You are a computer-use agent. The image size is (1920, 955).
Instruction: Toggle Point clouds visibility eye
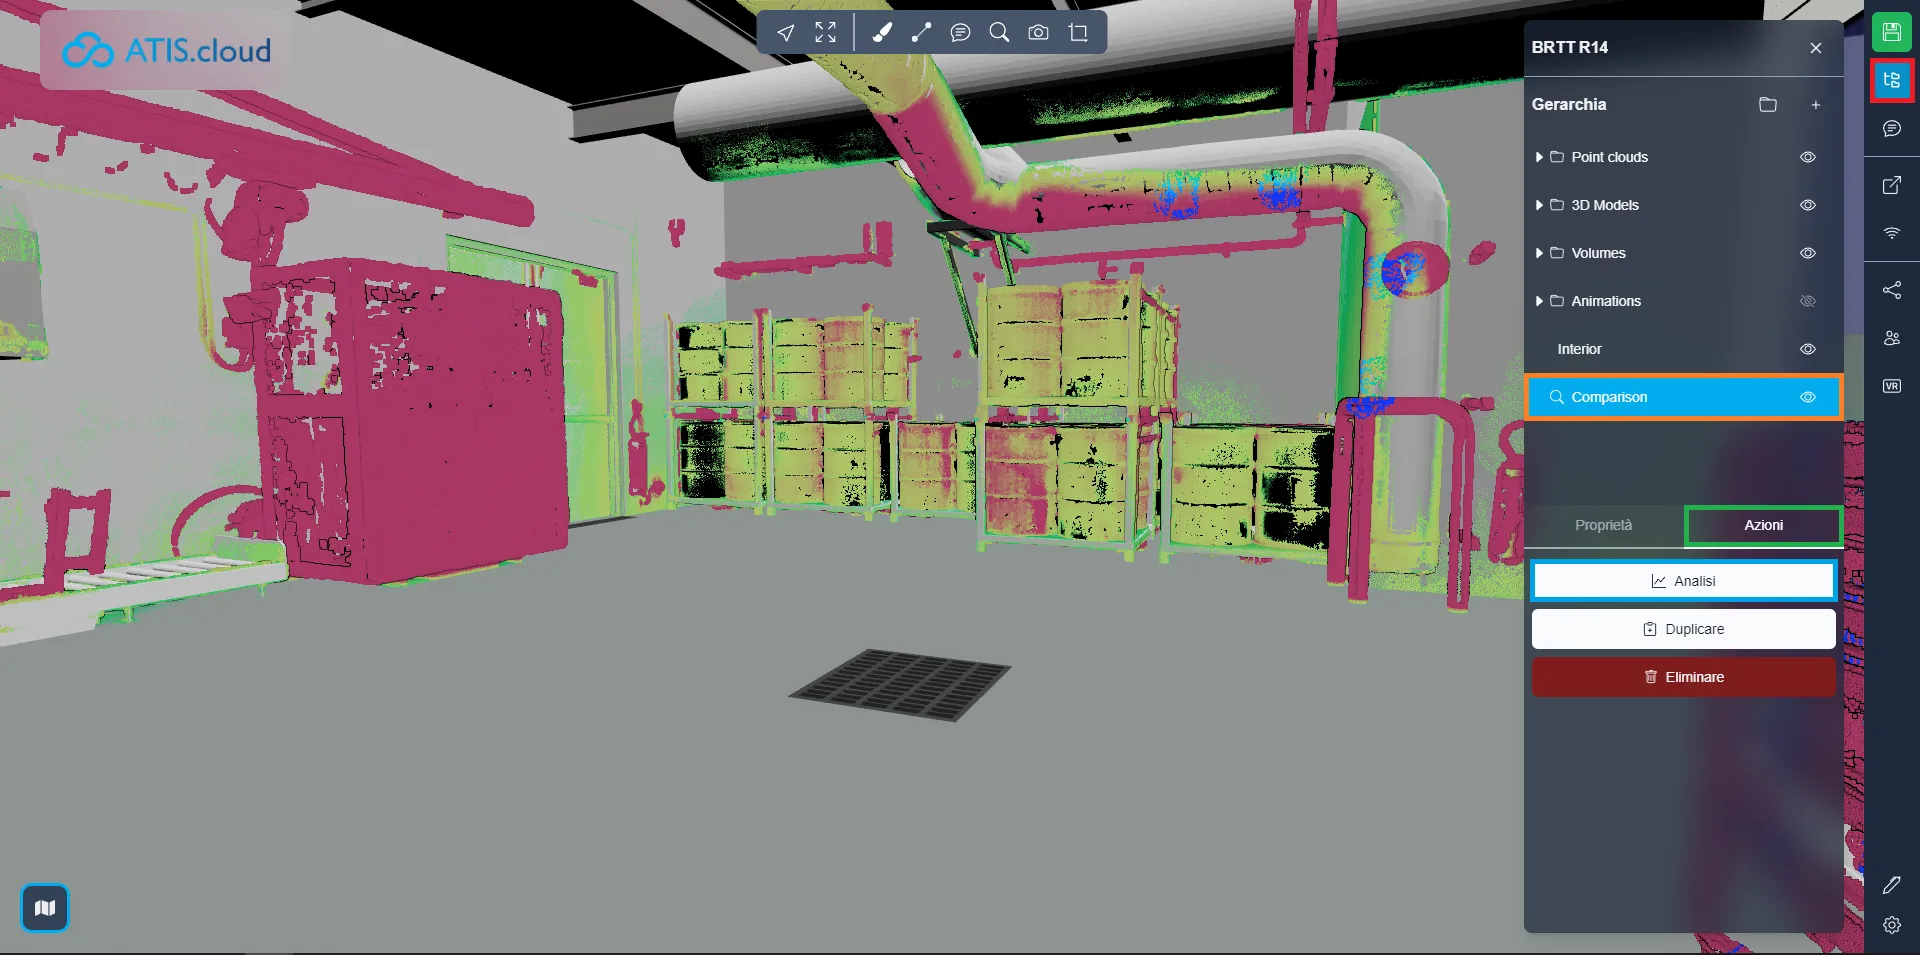tap(1807, 157)
